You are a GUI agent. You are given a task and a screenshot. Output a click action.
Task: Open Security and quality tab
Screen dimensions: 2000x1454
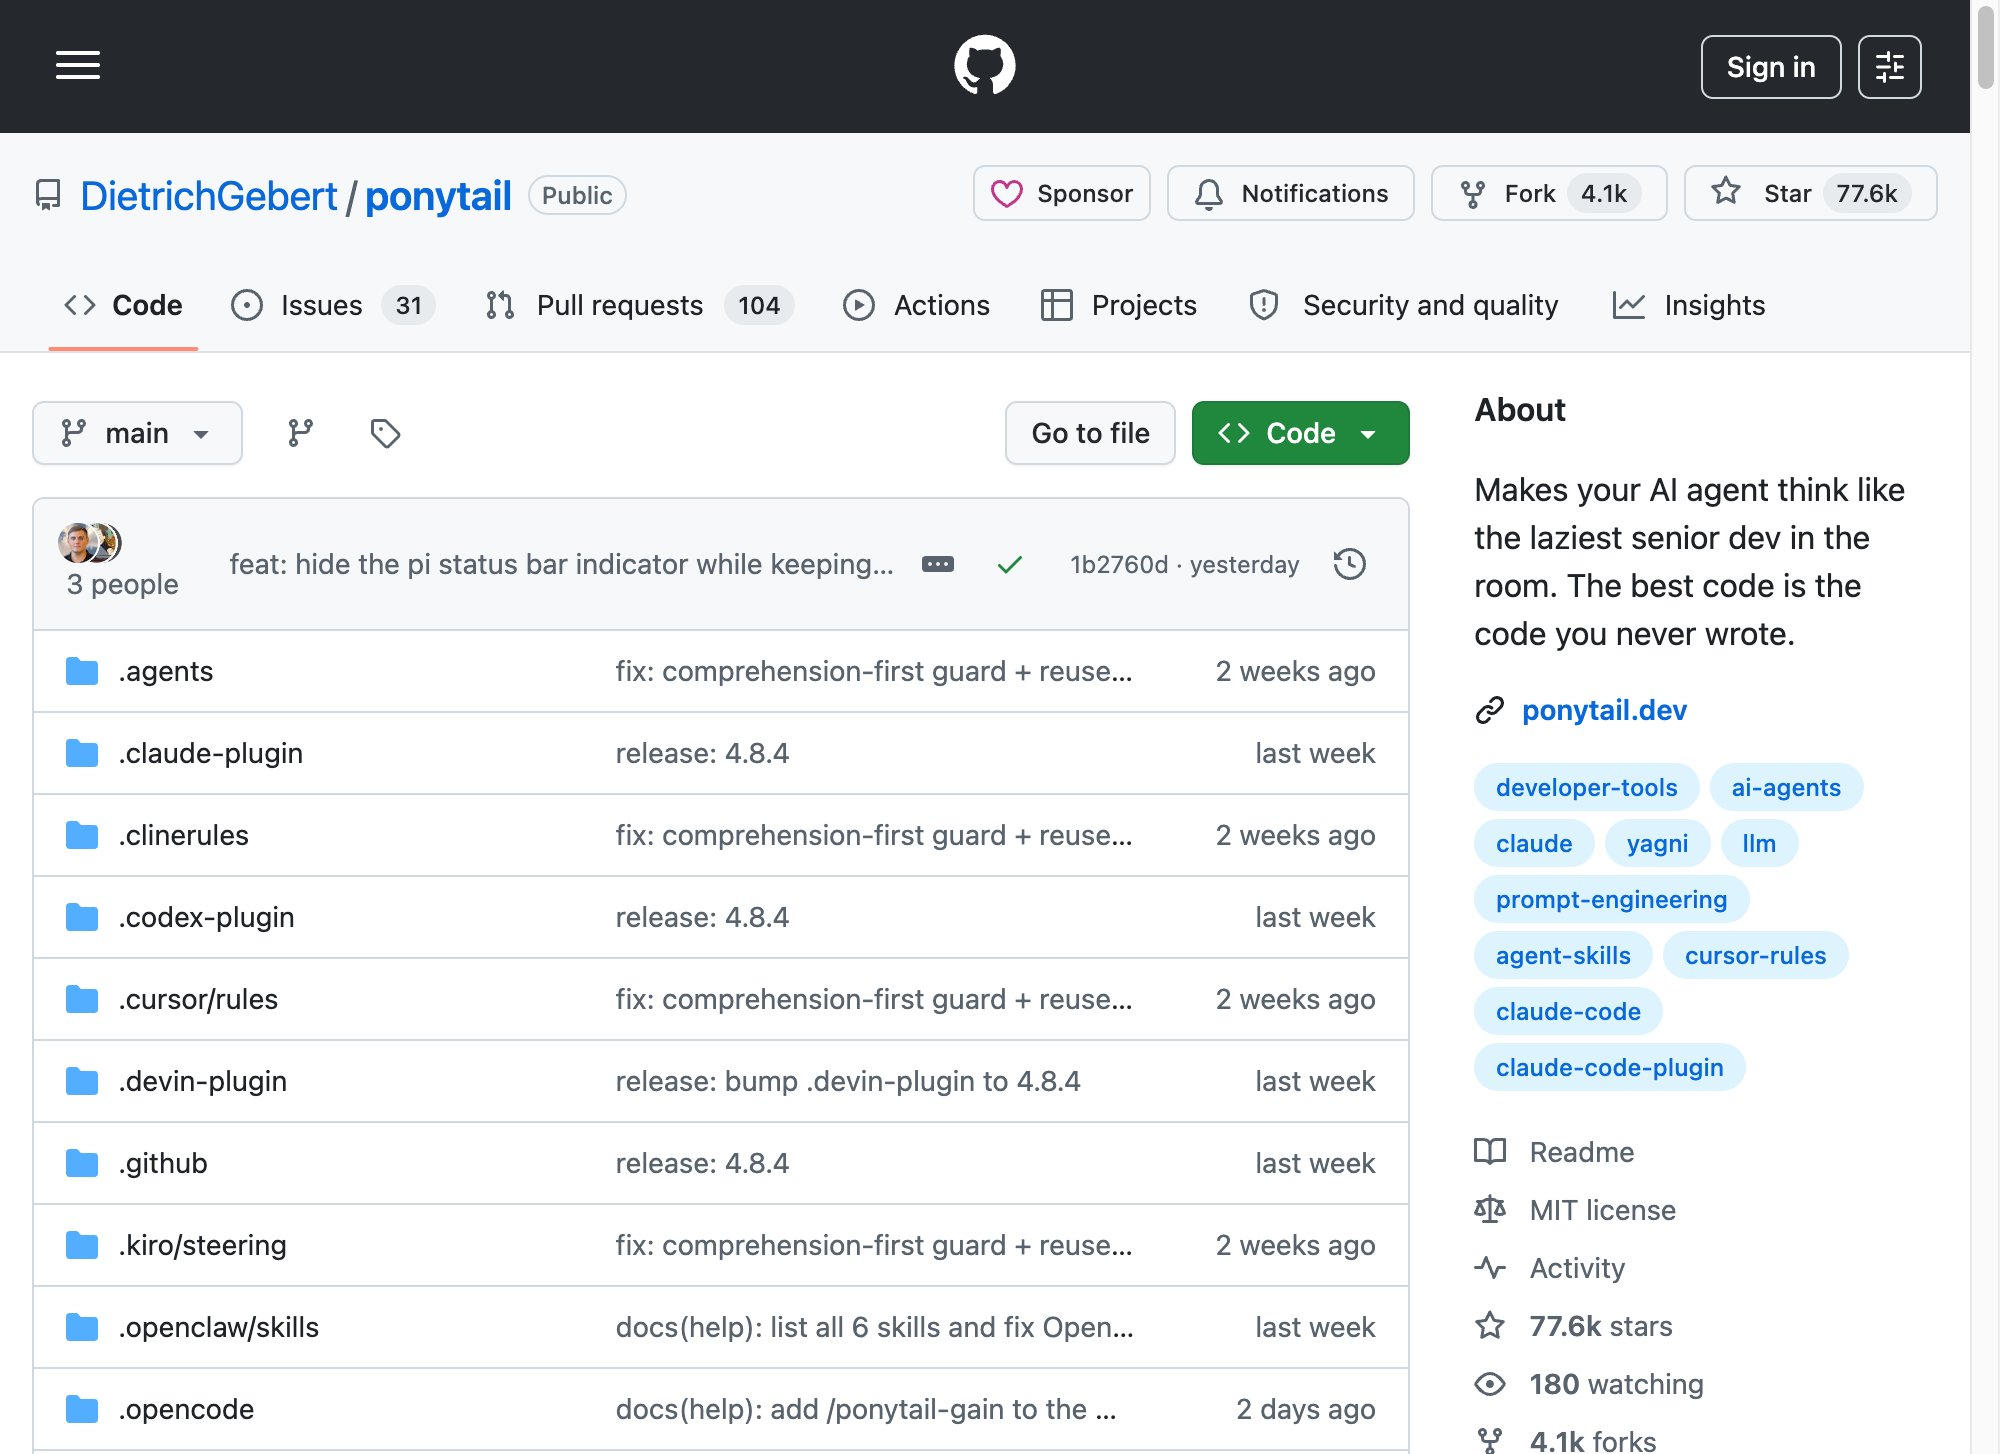coord(1403,305)
